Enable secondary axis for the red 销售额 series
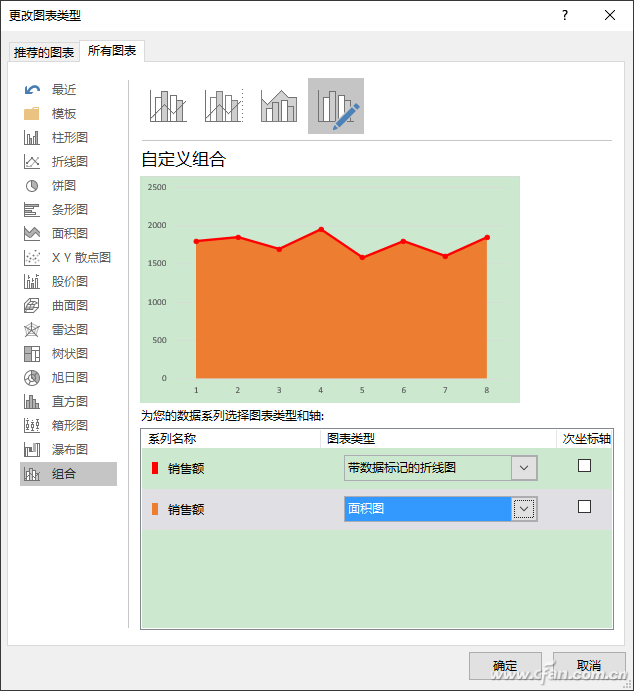The image size is (634, 691). point(584,466)
